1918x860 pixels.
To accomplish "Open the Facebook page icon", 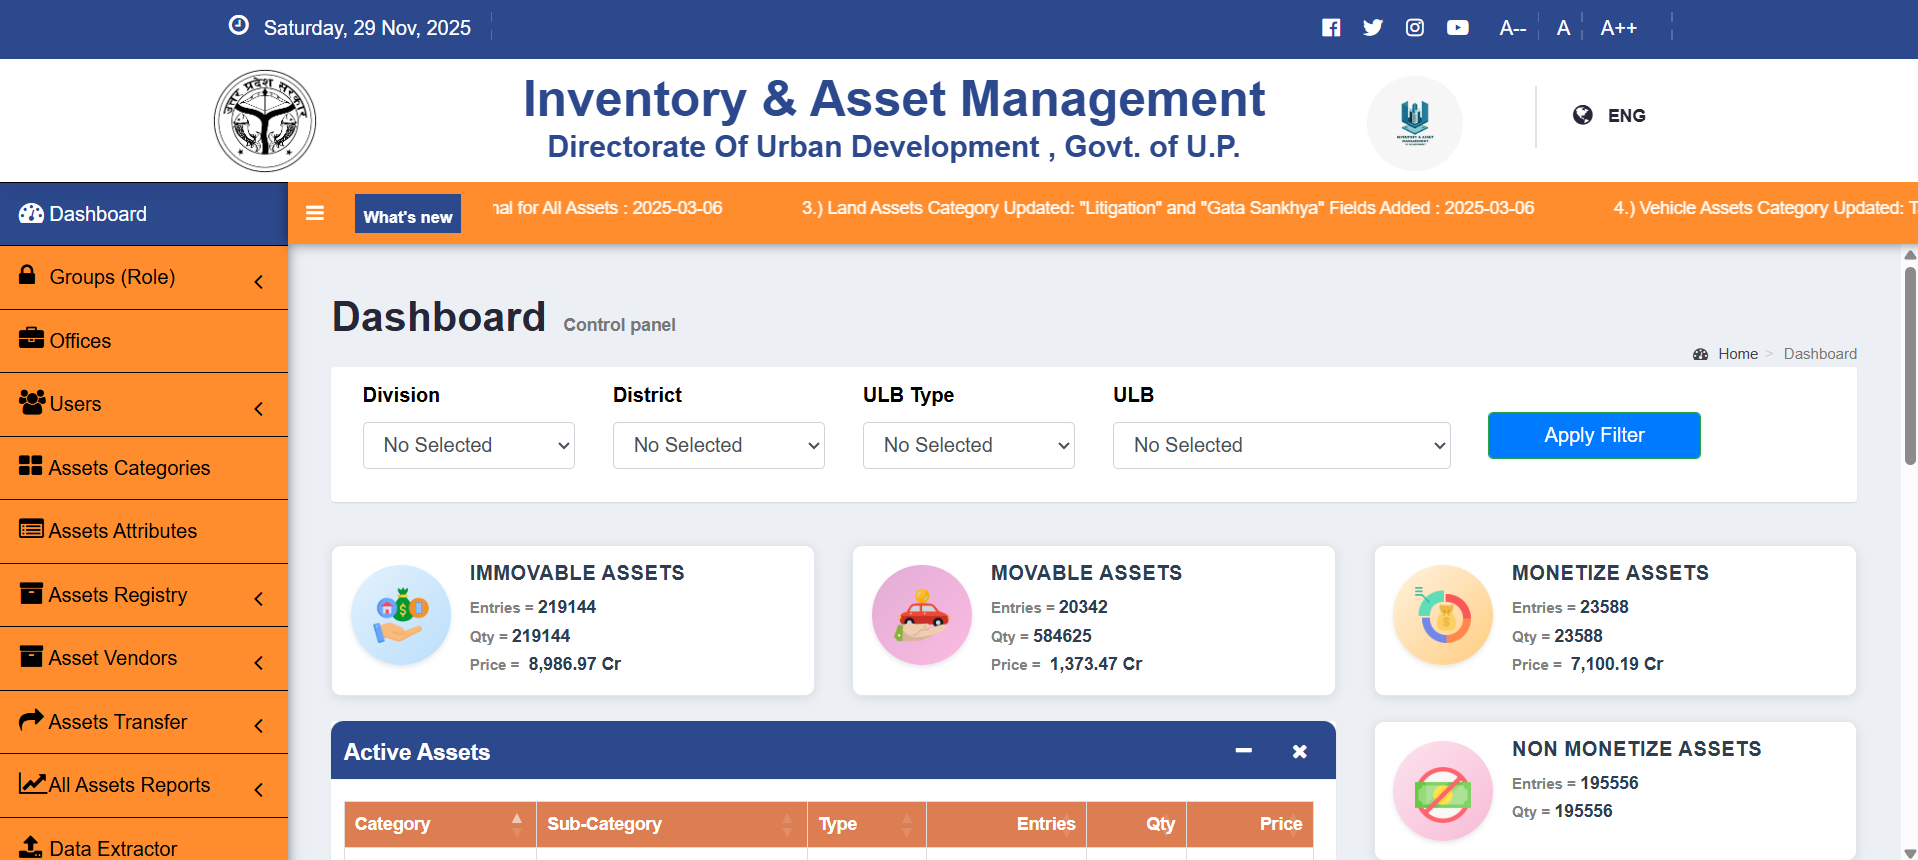I will point(1330,28).
